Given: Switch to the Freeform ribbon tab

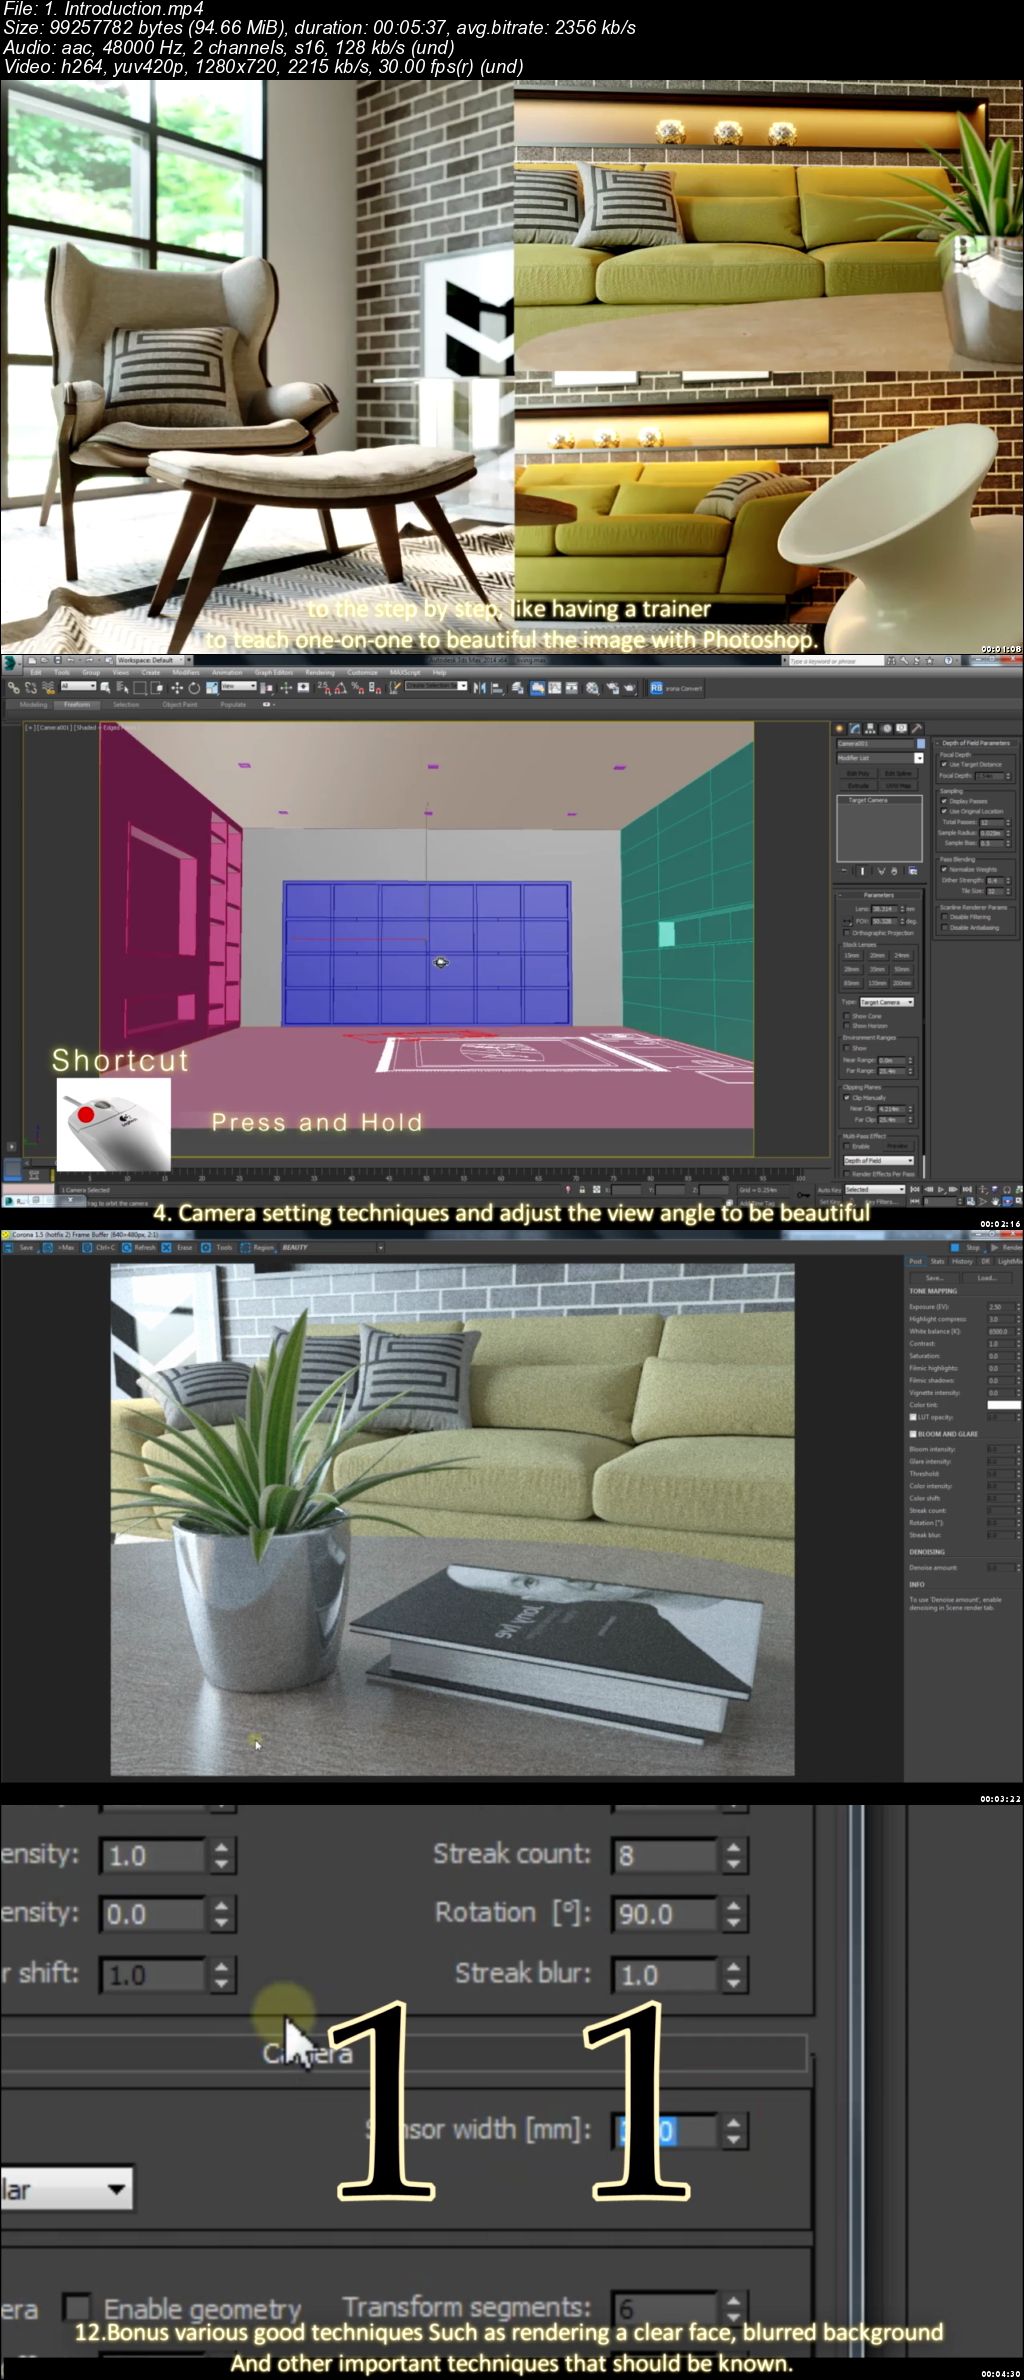Looking at the screenshot, I should click(x=77, y=704).
